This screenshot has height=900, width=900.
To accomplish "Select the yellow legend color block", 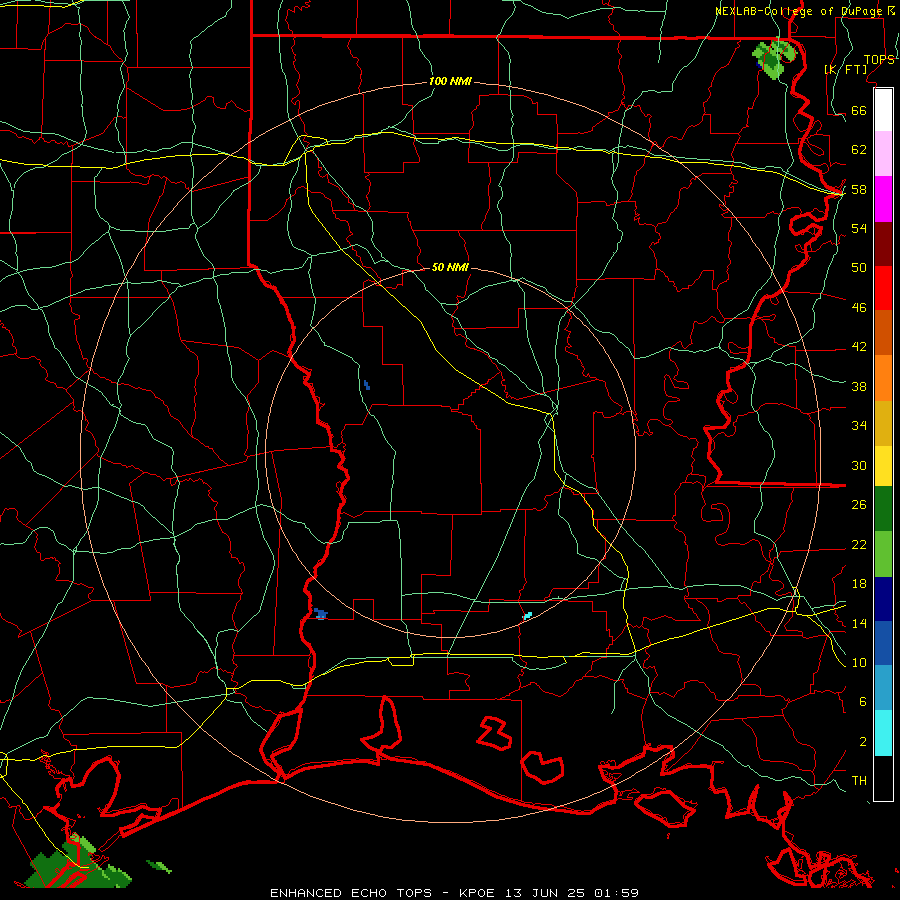I will 883,466.
